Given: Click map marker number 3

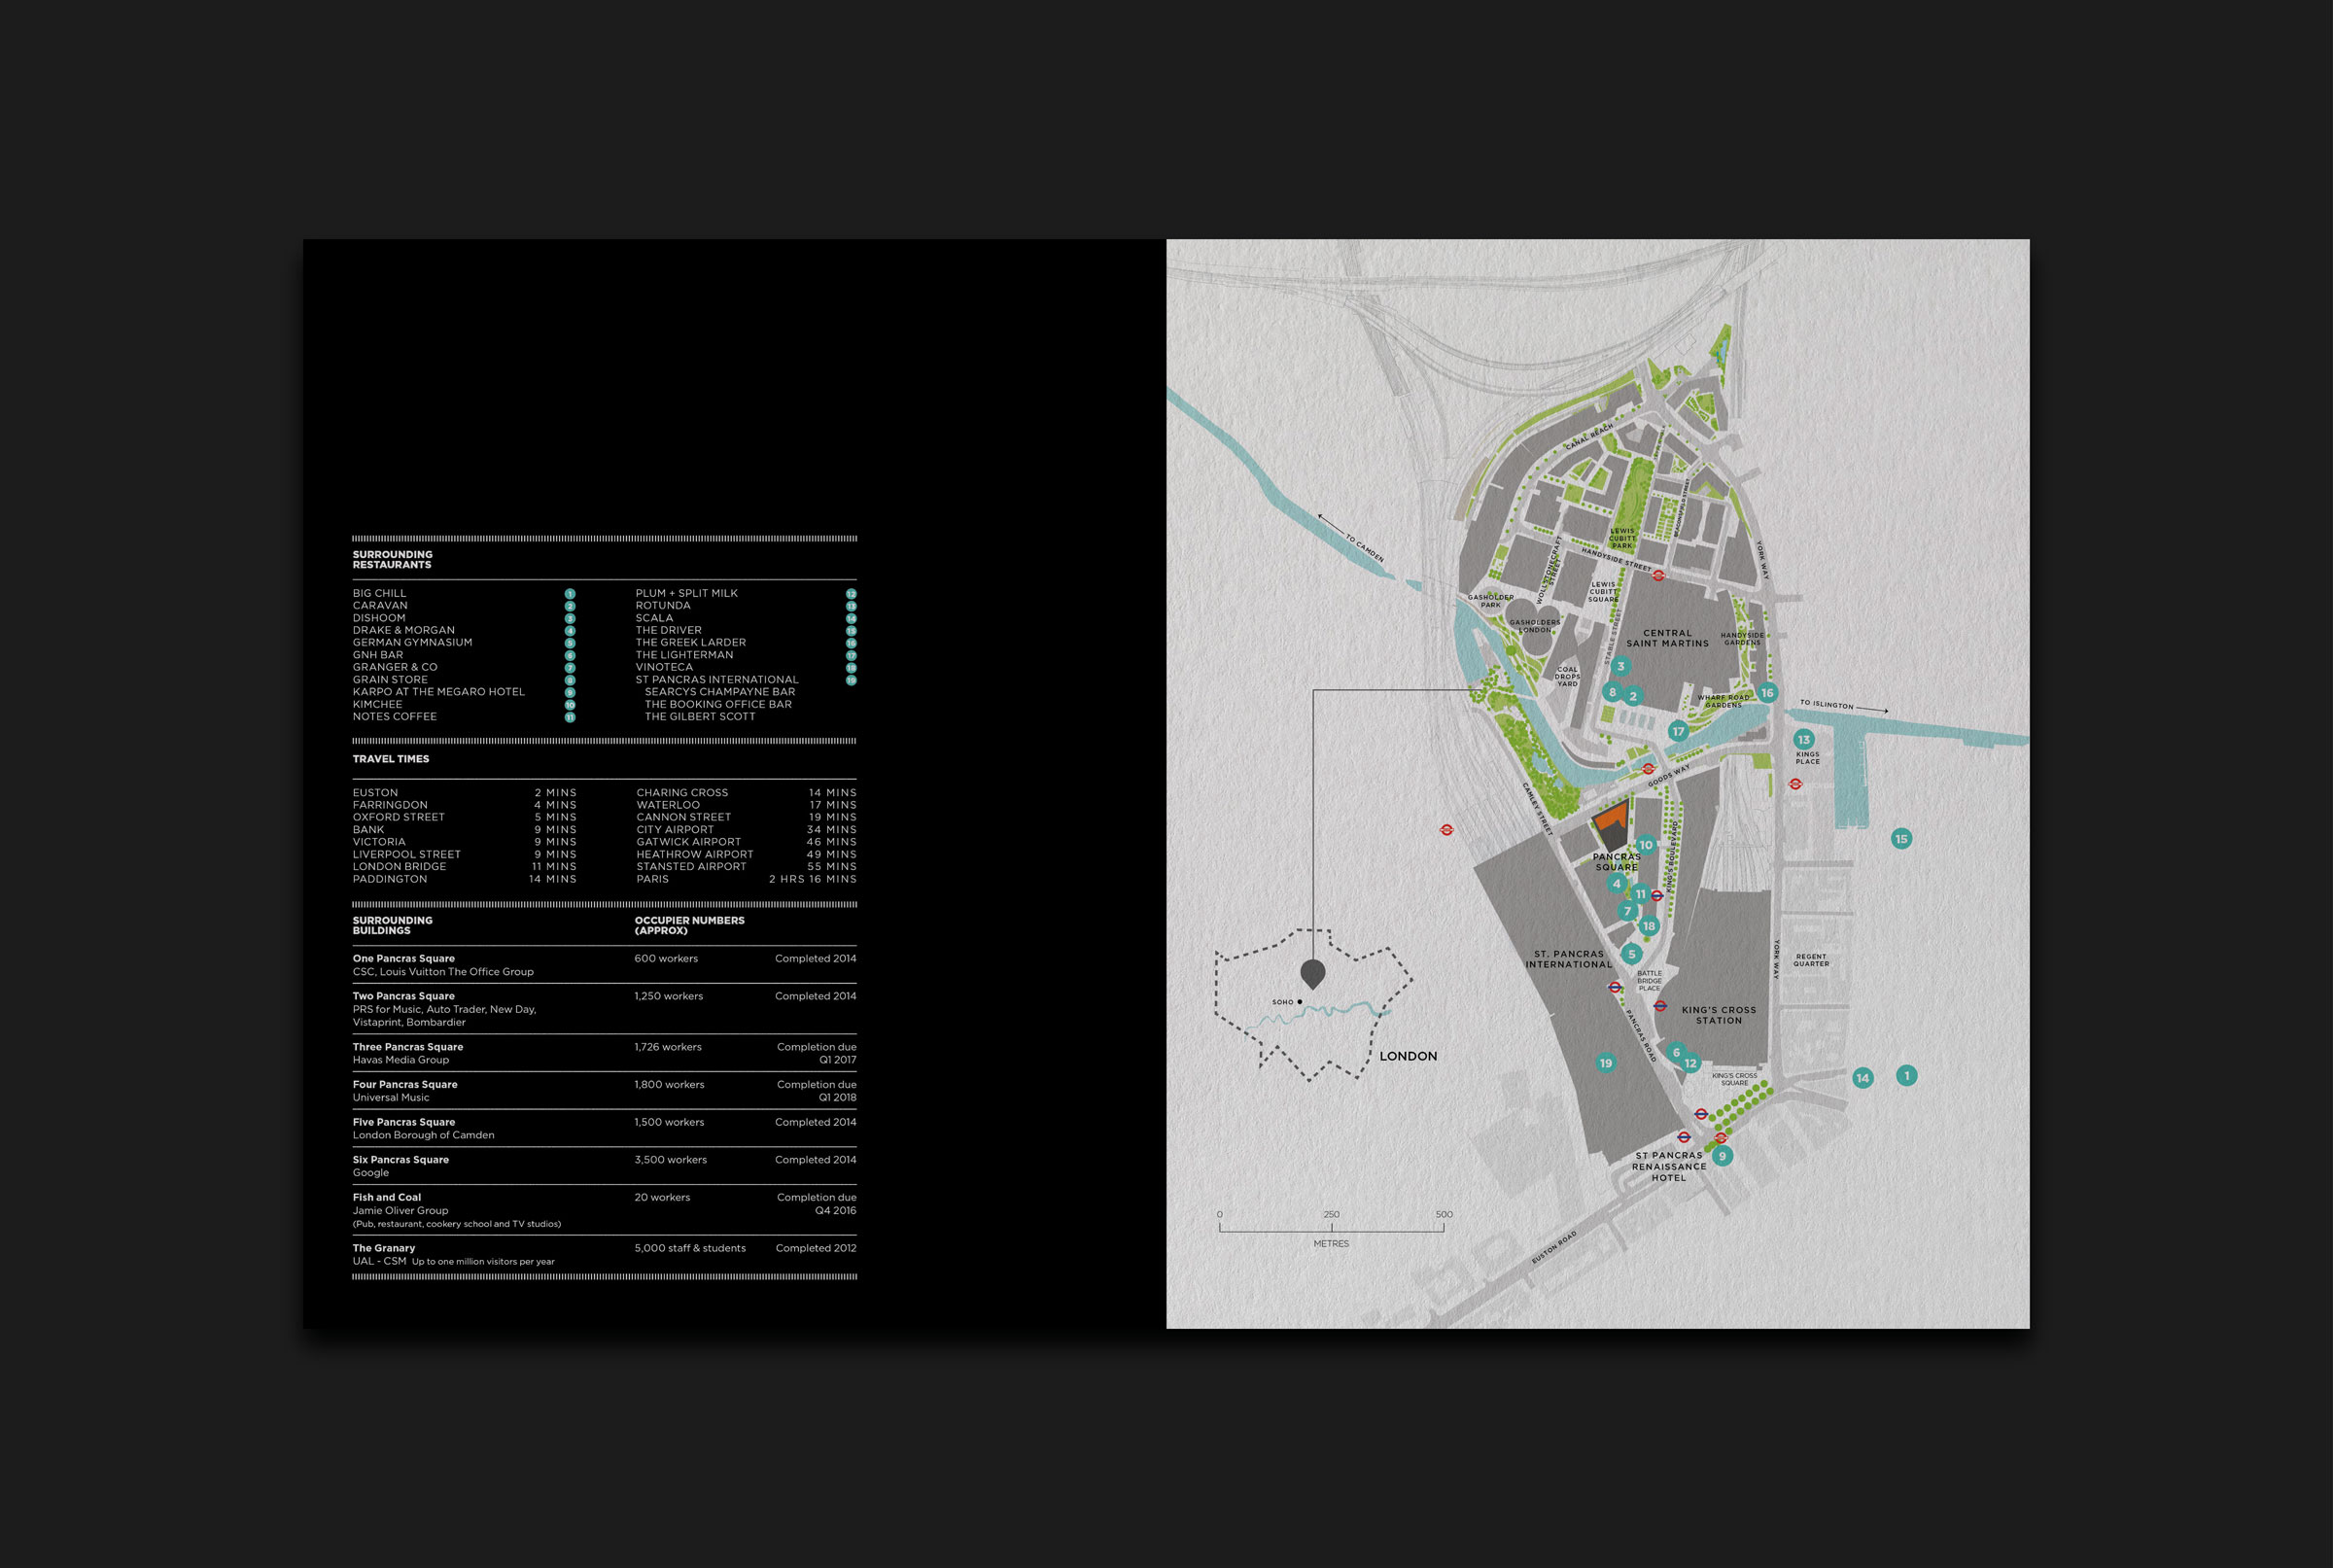Looking at the screenshot, I should click(1620, 666).
